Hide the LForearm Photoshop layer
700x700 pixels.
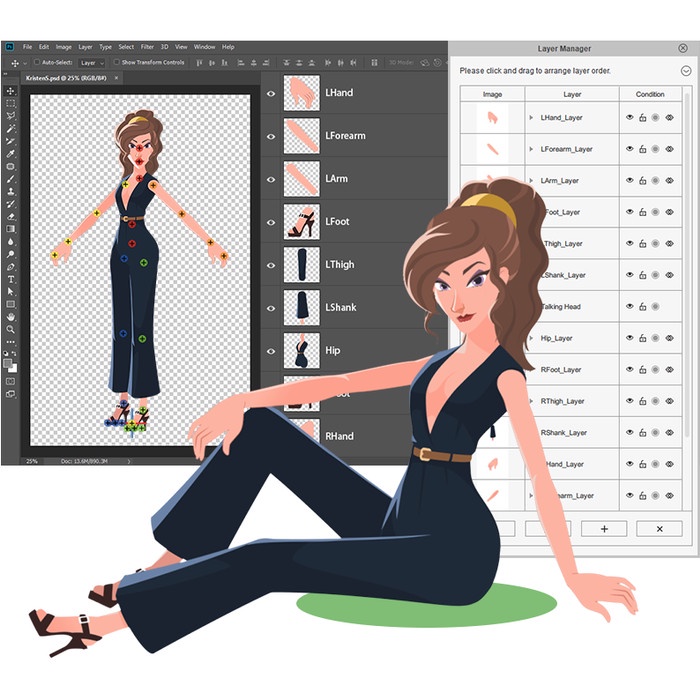click(270, 137)
